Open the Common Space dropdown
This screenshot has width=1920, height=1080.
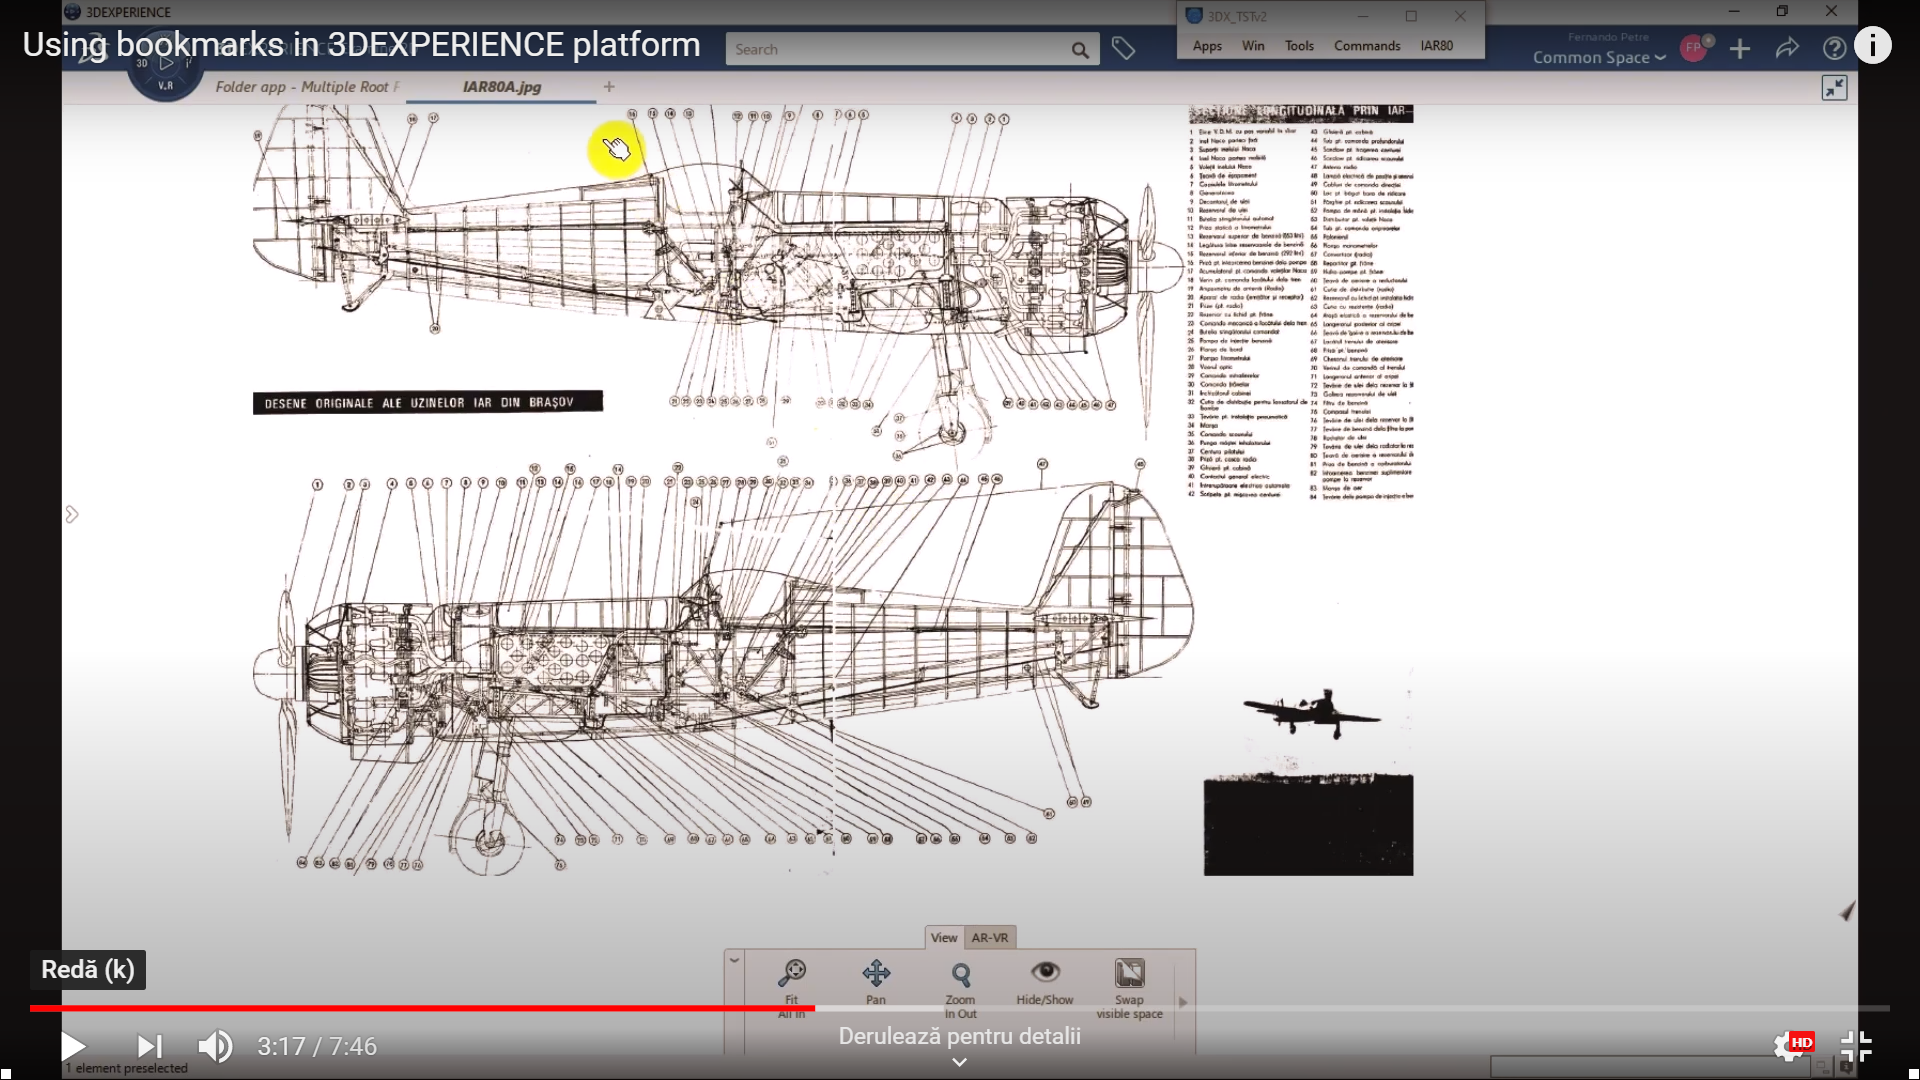point(1599,58)
